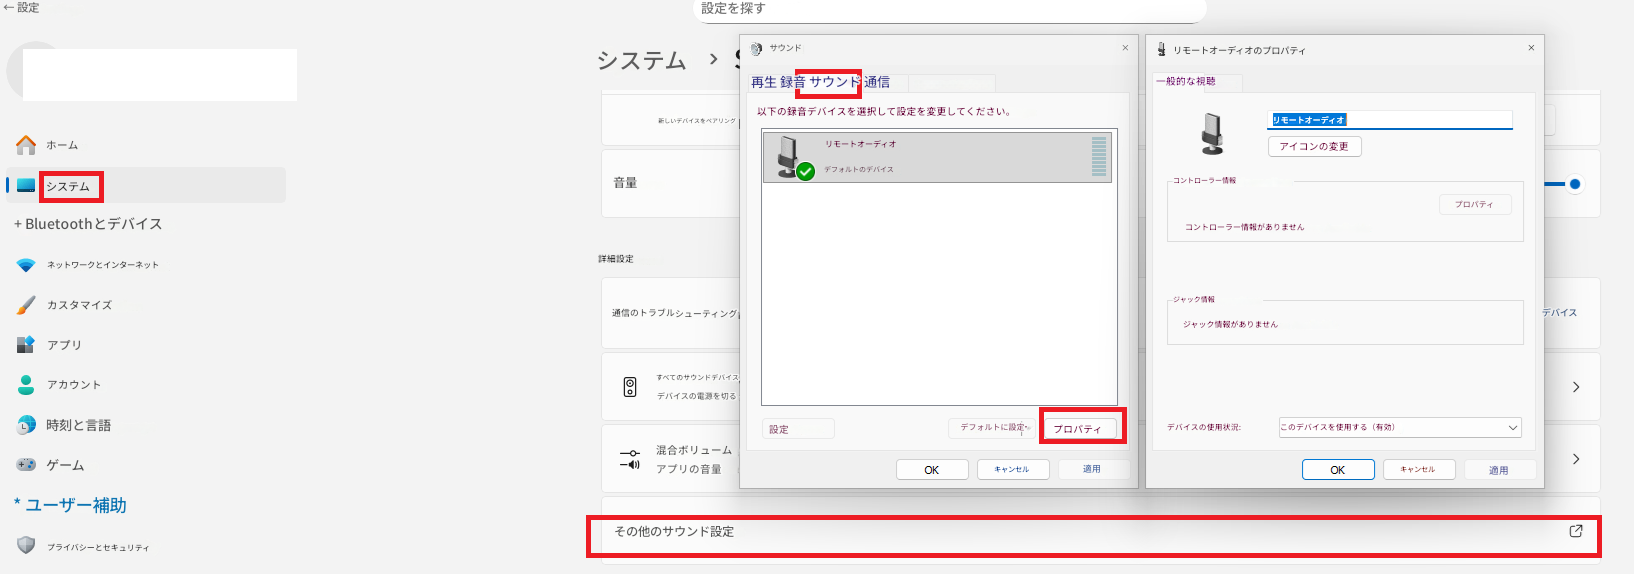The height and width of the screenshot is (574, 1634).
Task: Click the カスタマイズ paintbrush icon
Action: pos(26,305)
